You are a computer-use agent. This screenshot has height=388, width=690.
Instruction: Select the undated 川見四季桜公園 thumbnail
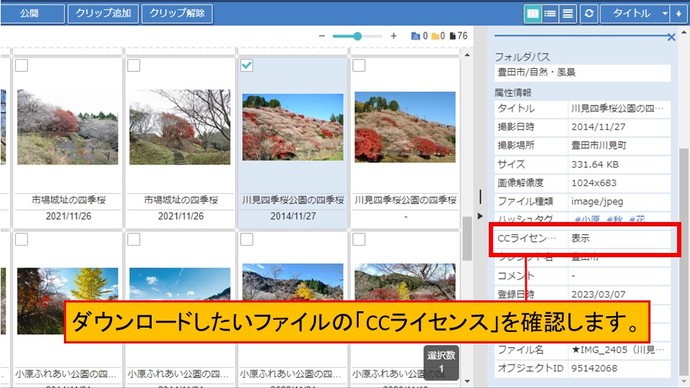[x=405, y=127]
